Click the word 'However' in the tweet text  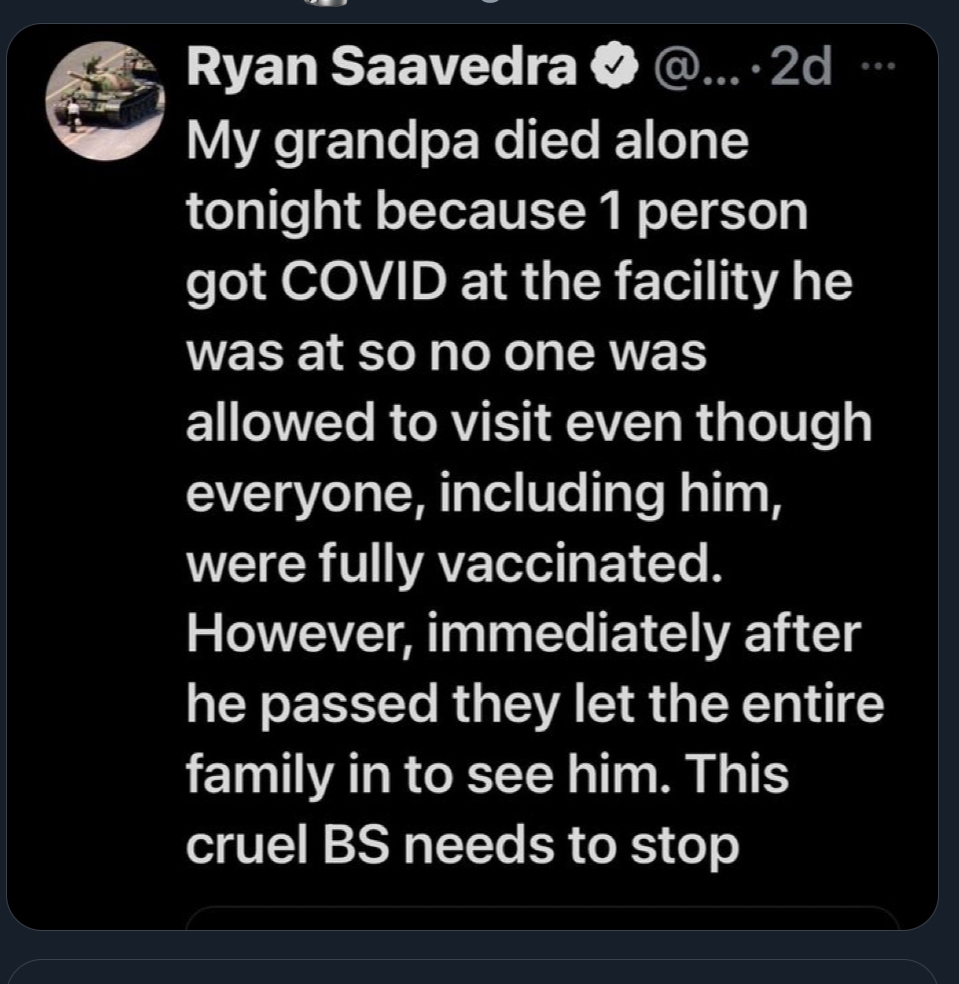tap(299, 635)
